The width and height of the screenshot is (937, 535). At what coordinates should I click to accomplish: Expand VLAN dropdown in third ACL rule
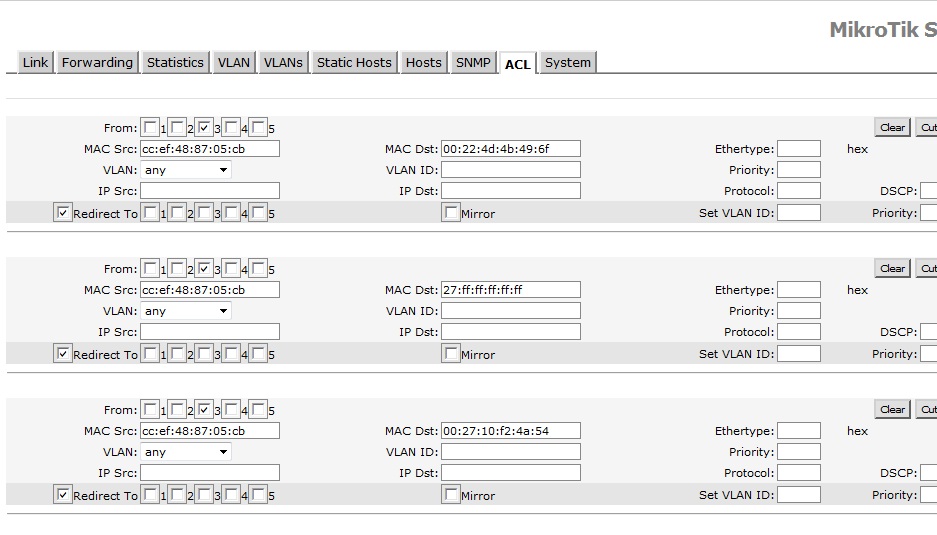[x=186, y=452]
